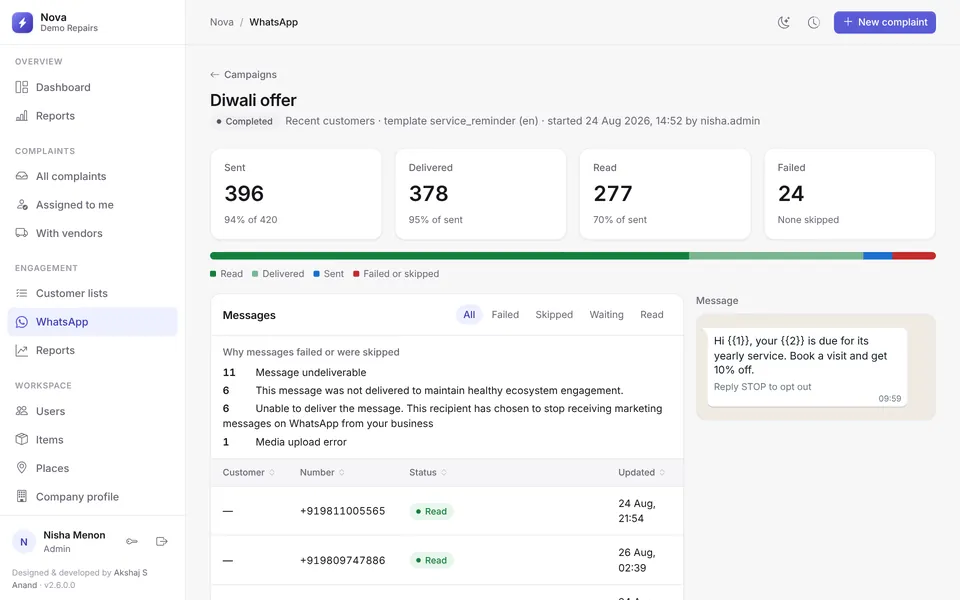The height and width of the screenshot is (600, 960).
Task: Go to With vendors truck item
Action: [92, 233]
